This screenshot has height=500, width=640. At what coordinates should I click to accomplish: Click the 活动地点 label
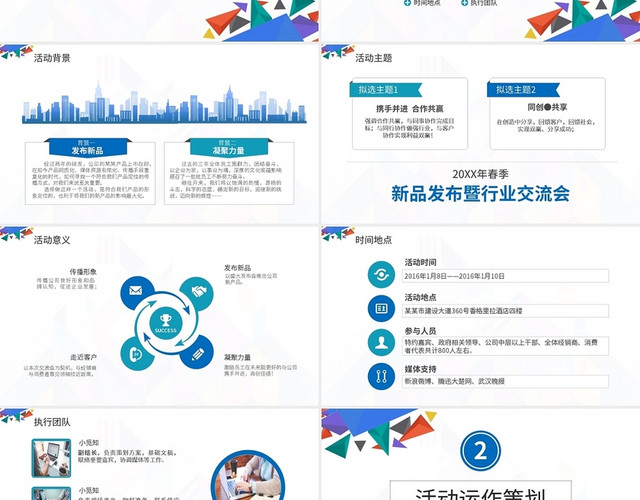point(420,297)
